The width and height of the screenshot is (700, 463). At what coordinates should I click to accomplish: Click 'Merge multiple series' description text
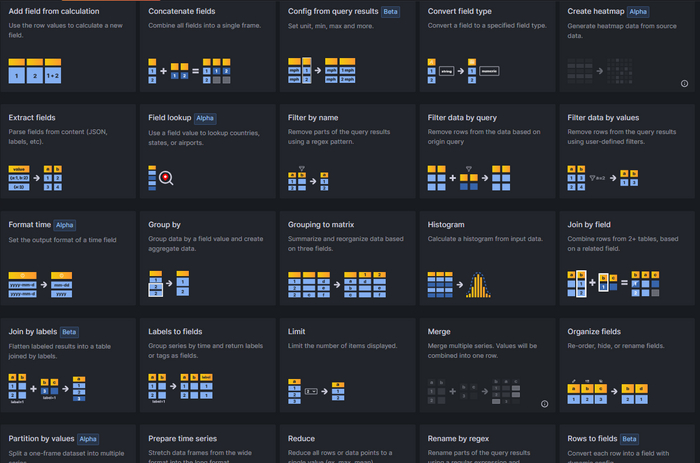tap(482, 350)
